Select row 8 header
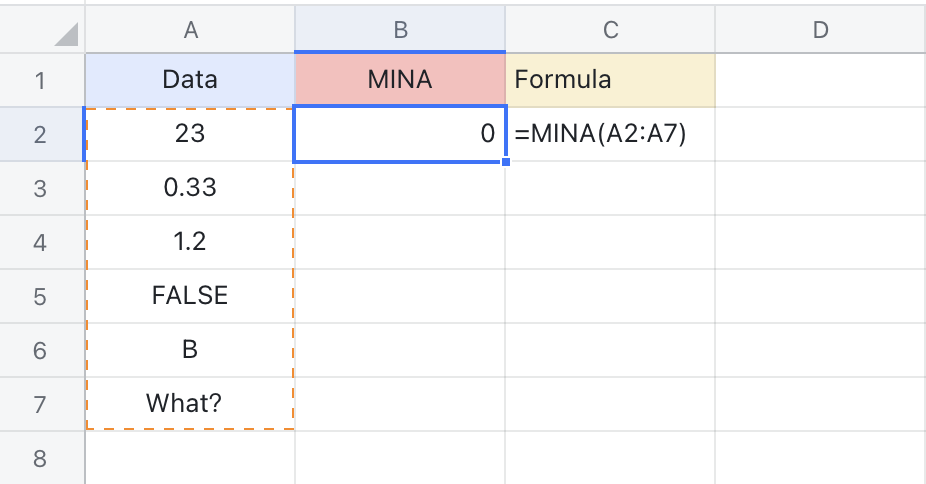 (41, 458)
